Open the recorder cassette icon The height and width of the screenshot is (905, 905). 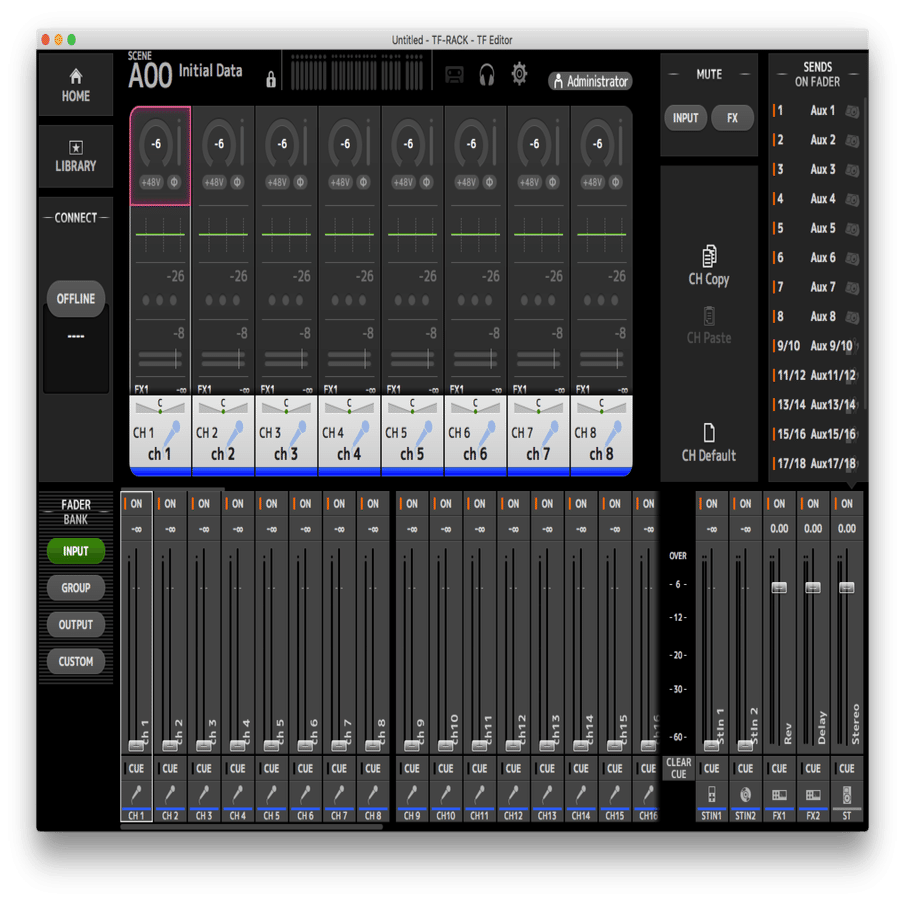click(453, 72)
